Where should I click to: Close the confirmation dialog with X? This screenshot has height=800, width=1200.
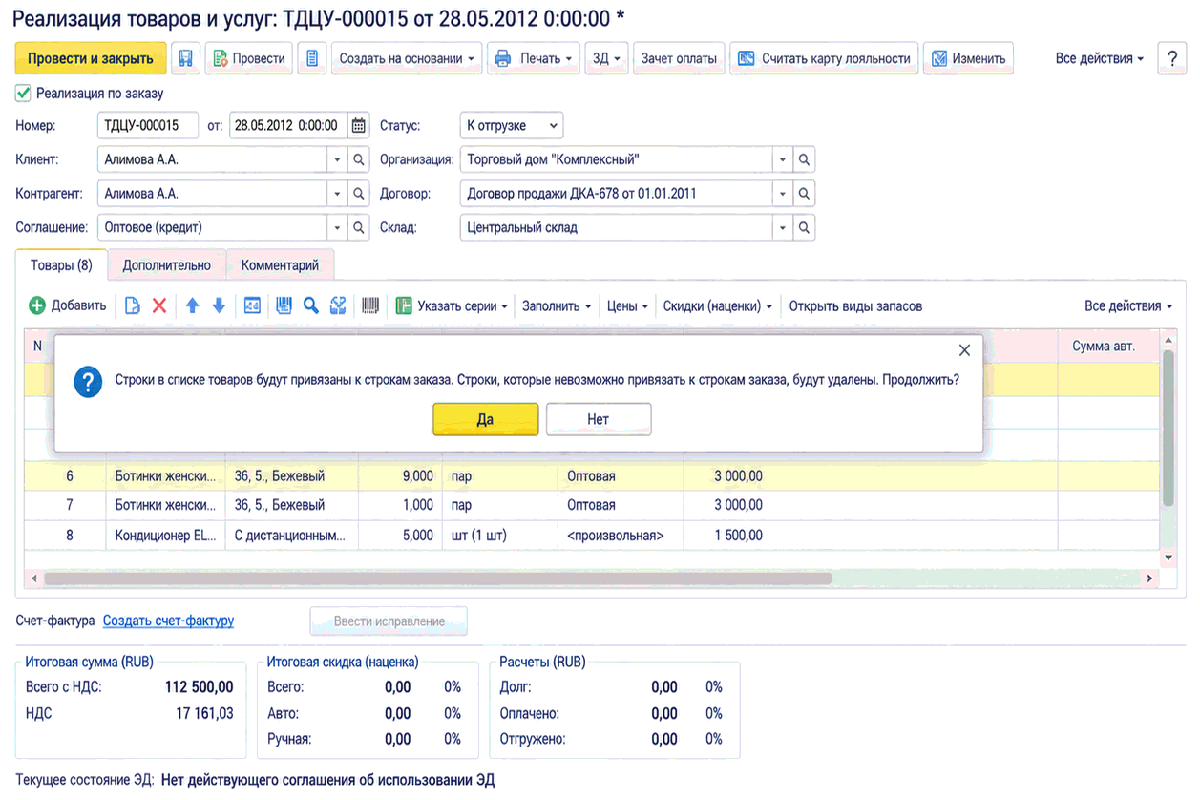click(x=964, y=350)
